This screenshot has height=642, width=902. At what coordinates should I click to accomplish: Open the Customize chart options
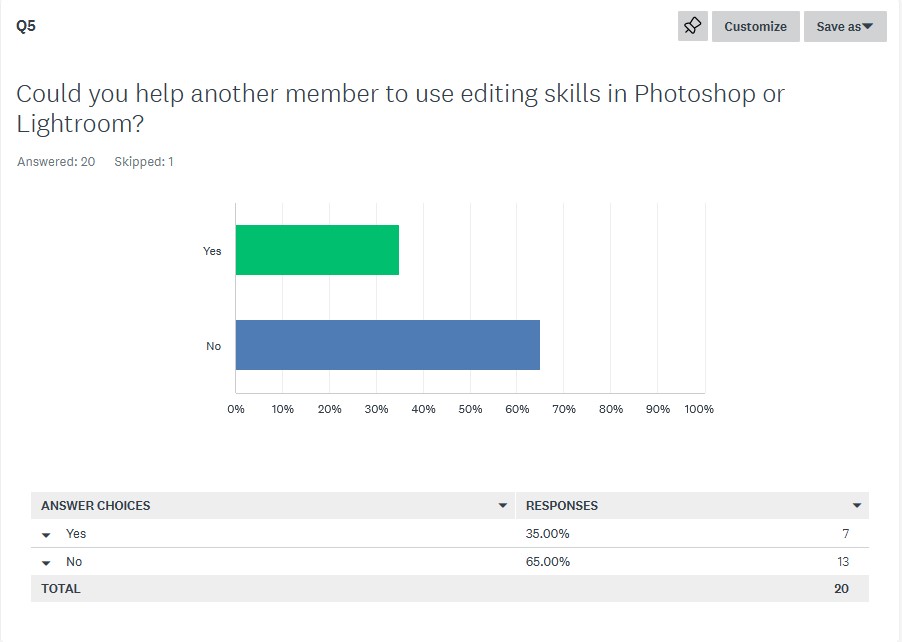pos(755,26)
